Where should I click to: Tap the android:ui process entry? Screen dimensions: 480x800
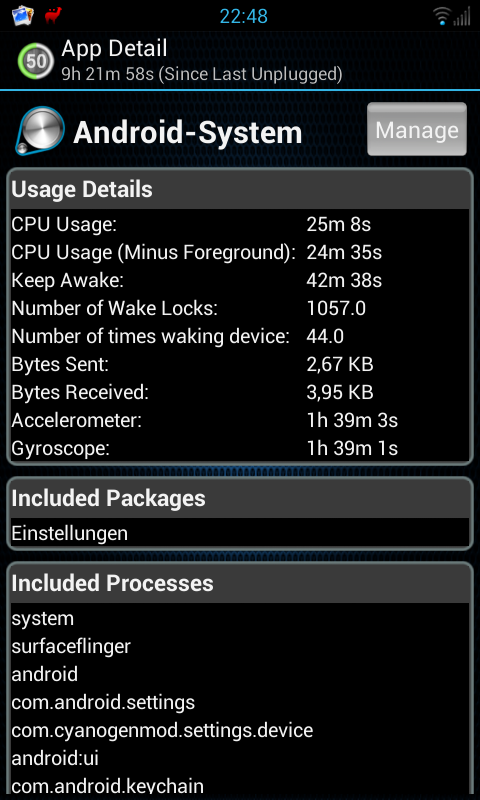point(55,758)
